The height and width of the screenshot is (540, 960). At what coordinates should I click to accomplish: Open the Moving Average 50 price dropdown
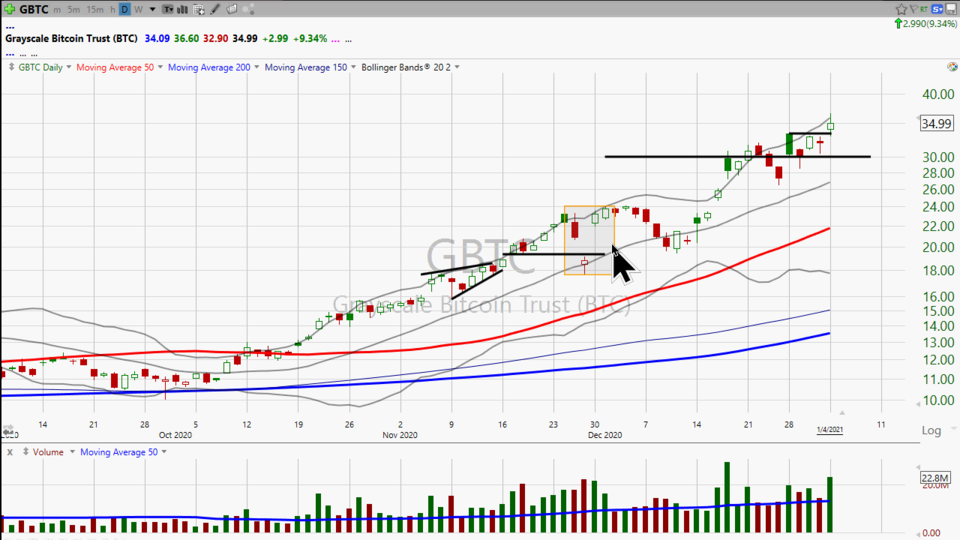click(160, 67)
